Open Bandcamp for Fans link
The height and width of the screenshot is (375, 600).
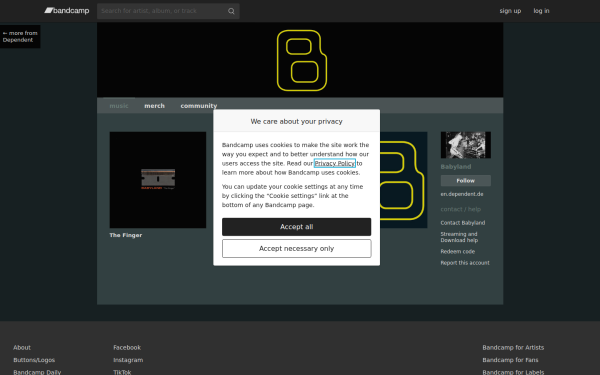point(510,360)
